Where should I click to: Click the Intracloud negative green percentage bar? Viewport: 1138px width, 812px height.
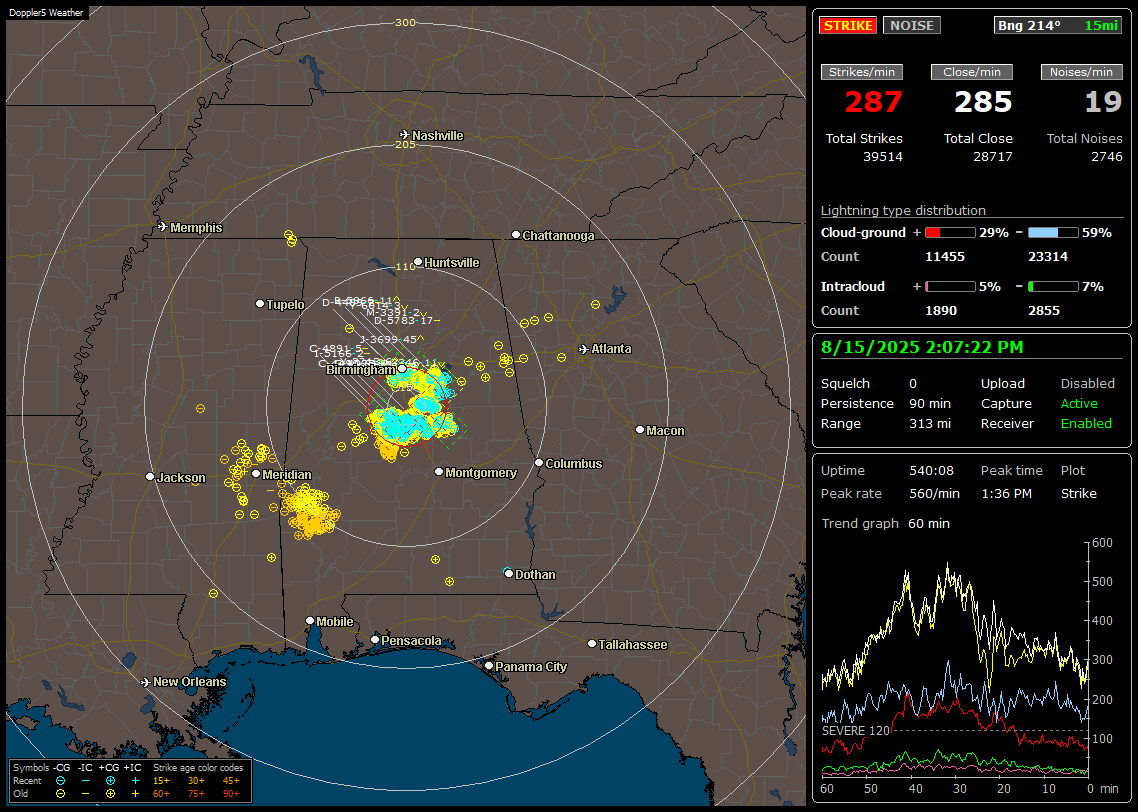1053,287
